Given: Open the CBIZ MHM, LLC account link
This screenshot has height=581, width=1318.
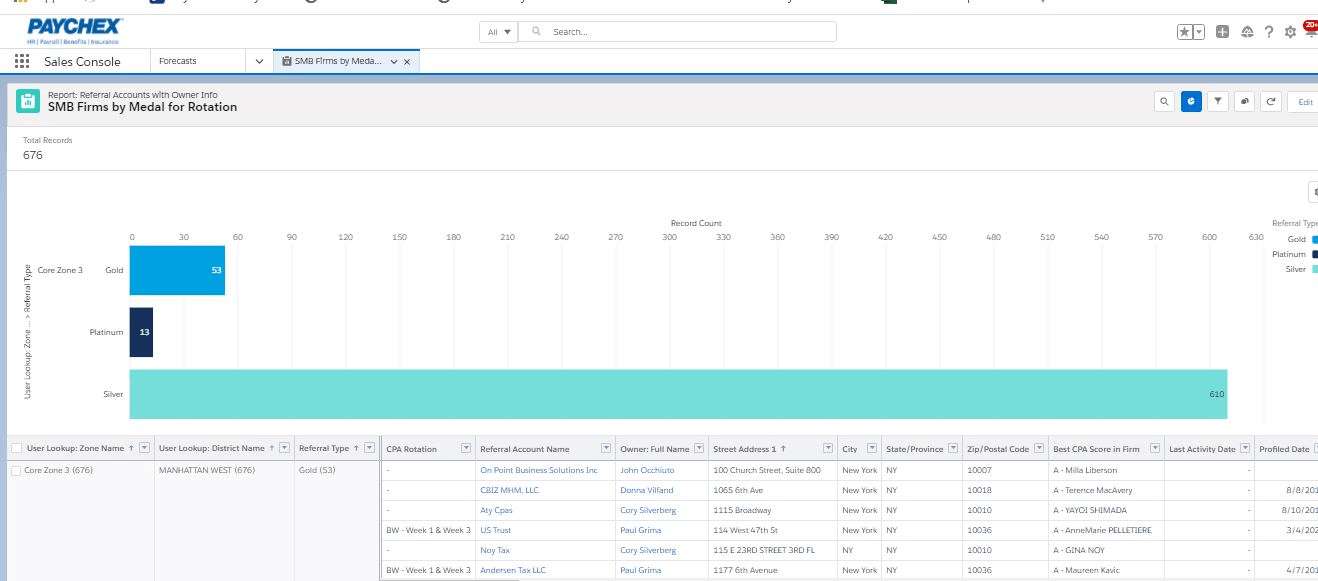Looking at the screenshot, I should click(509, 490).
